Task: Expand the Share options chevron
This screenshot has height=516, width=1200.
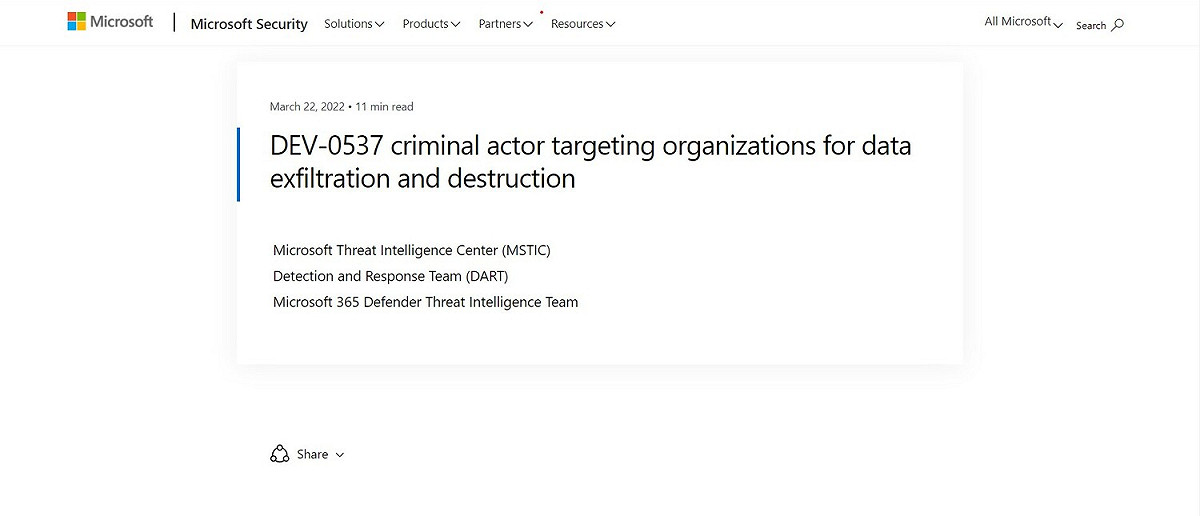Action: coord(340,455)
